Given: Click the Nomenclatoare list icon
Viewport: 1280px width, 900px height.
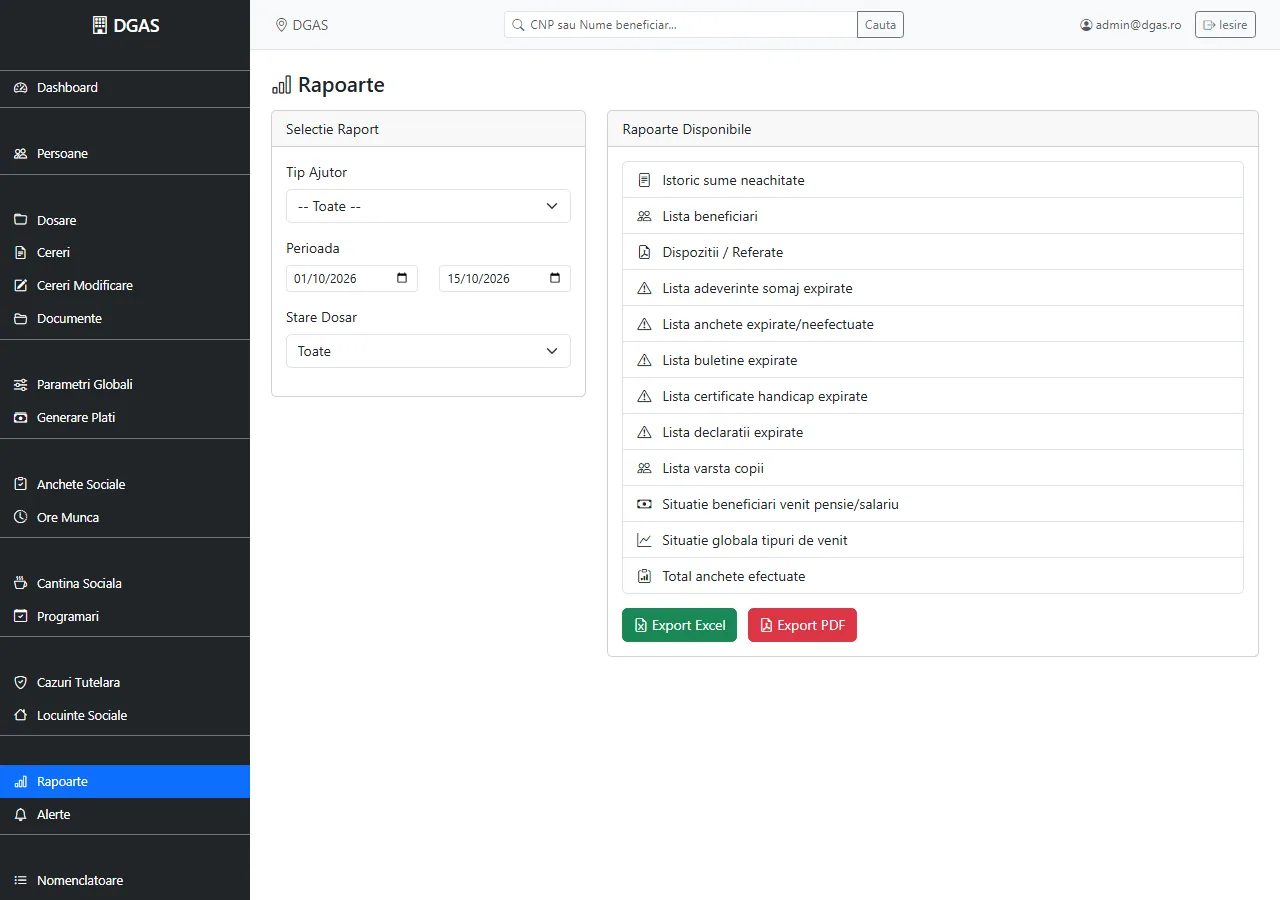Looking at the screenshot, I should (20, 881).
